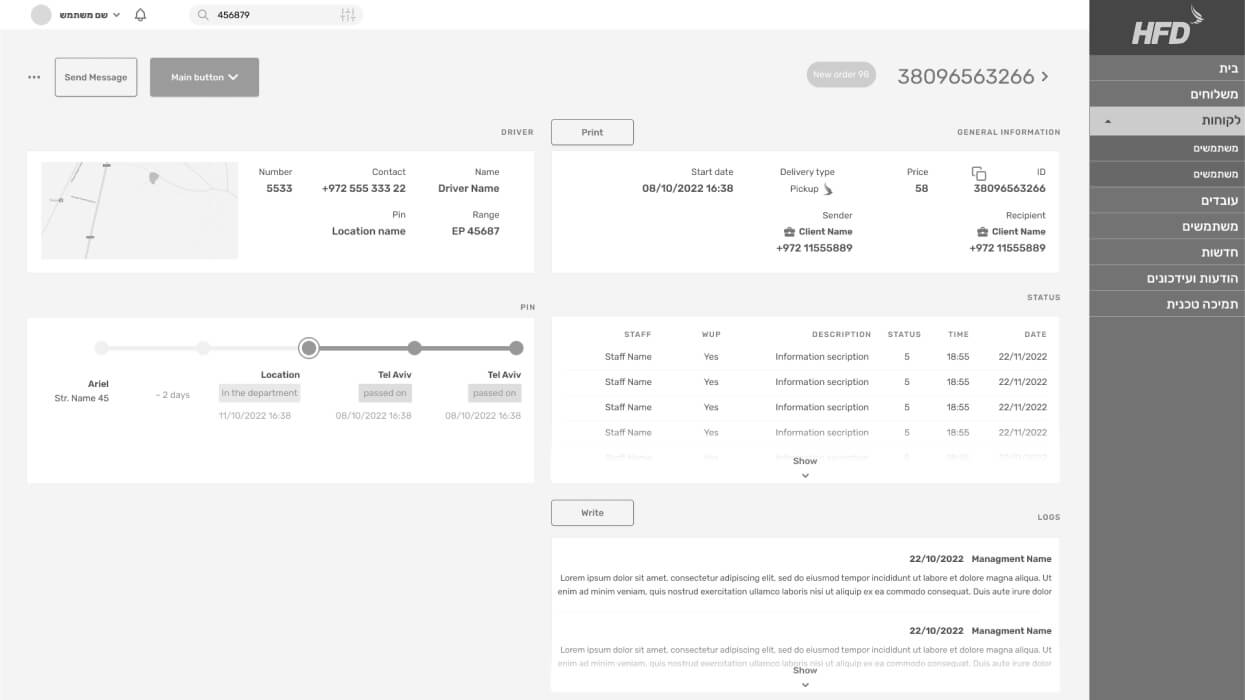Viewport: 1245px width, 700px height.
Task: Collapse the לקוחות sidebar section
Action: coord(1107,121)
